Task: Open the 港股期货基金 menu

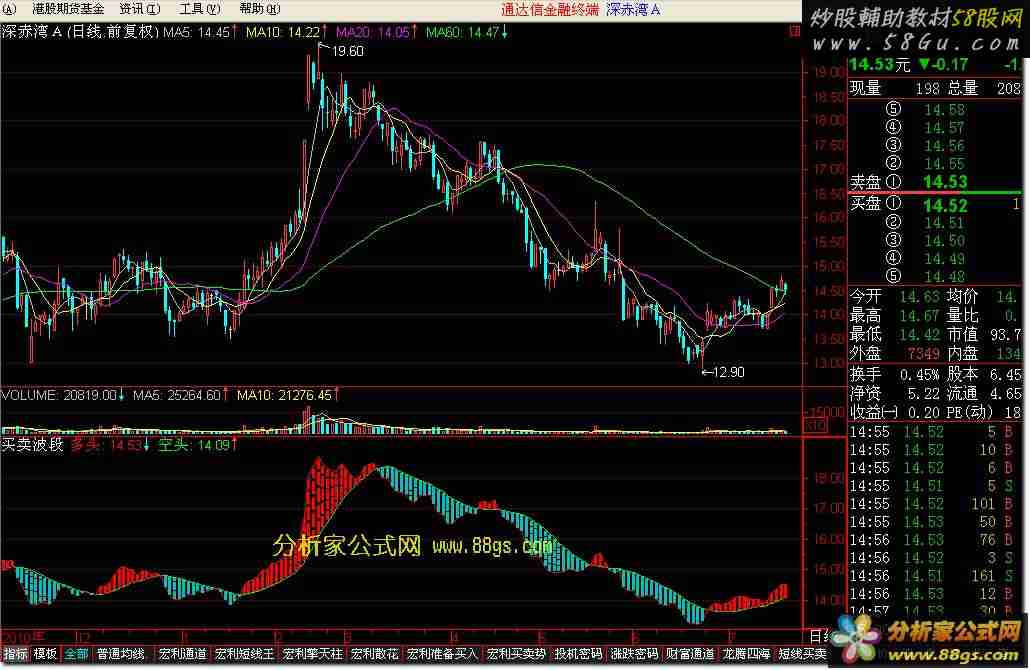Action: [68, 9]
